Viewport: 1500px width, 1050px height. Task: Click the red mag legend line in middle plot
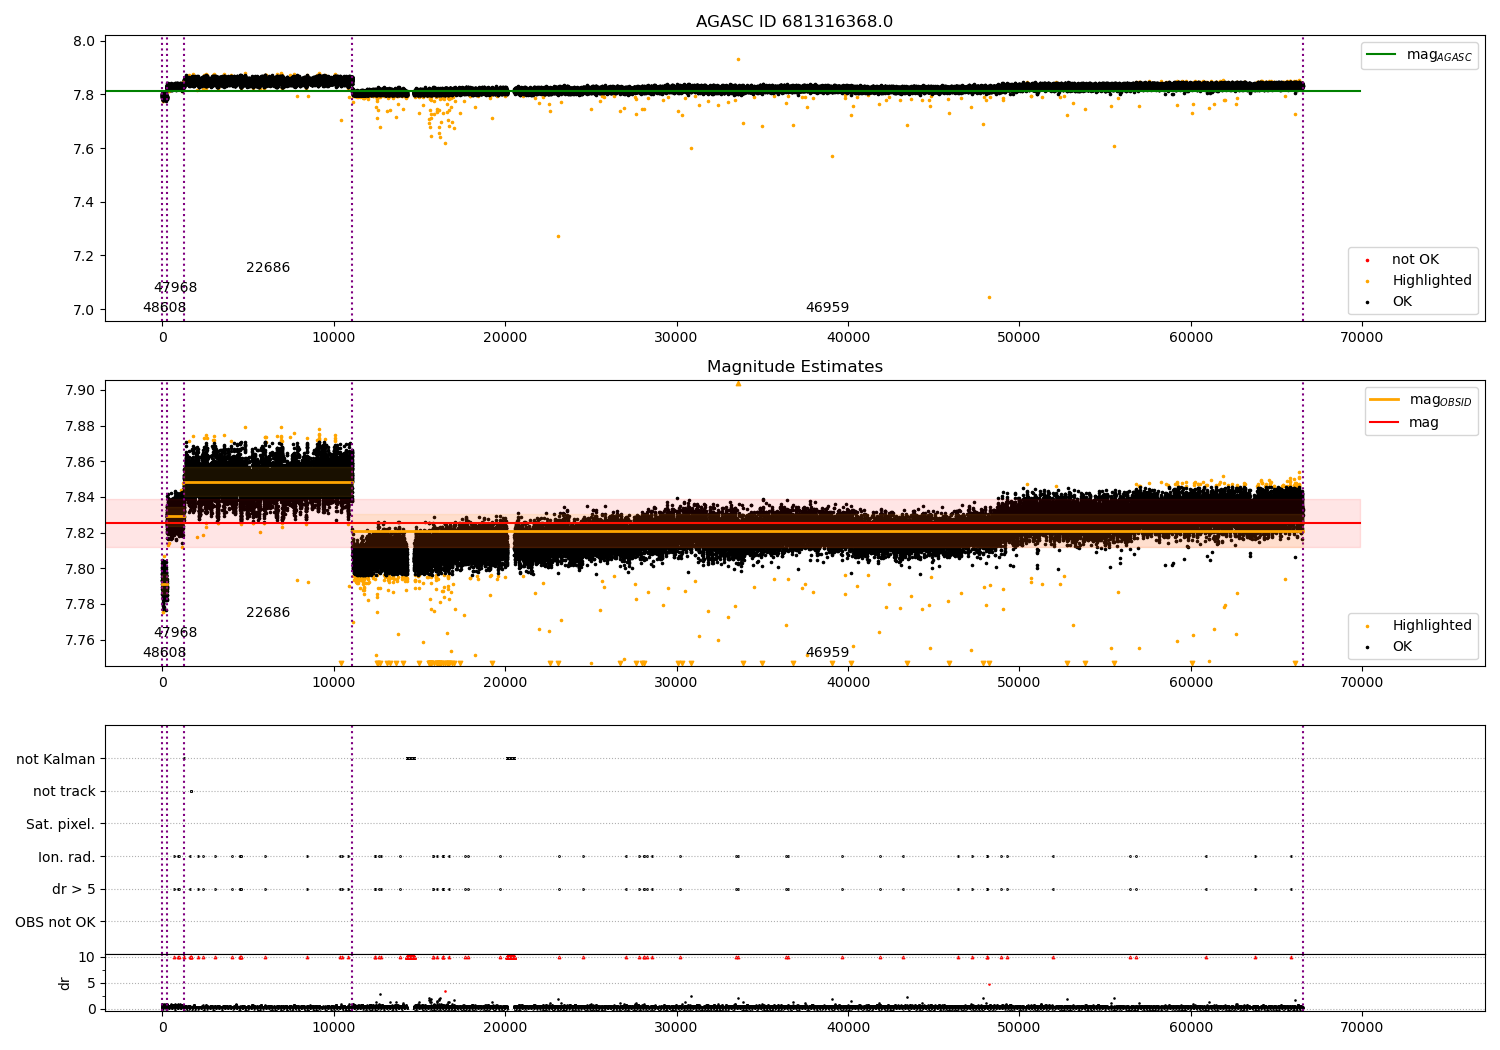coord(1385,423)
